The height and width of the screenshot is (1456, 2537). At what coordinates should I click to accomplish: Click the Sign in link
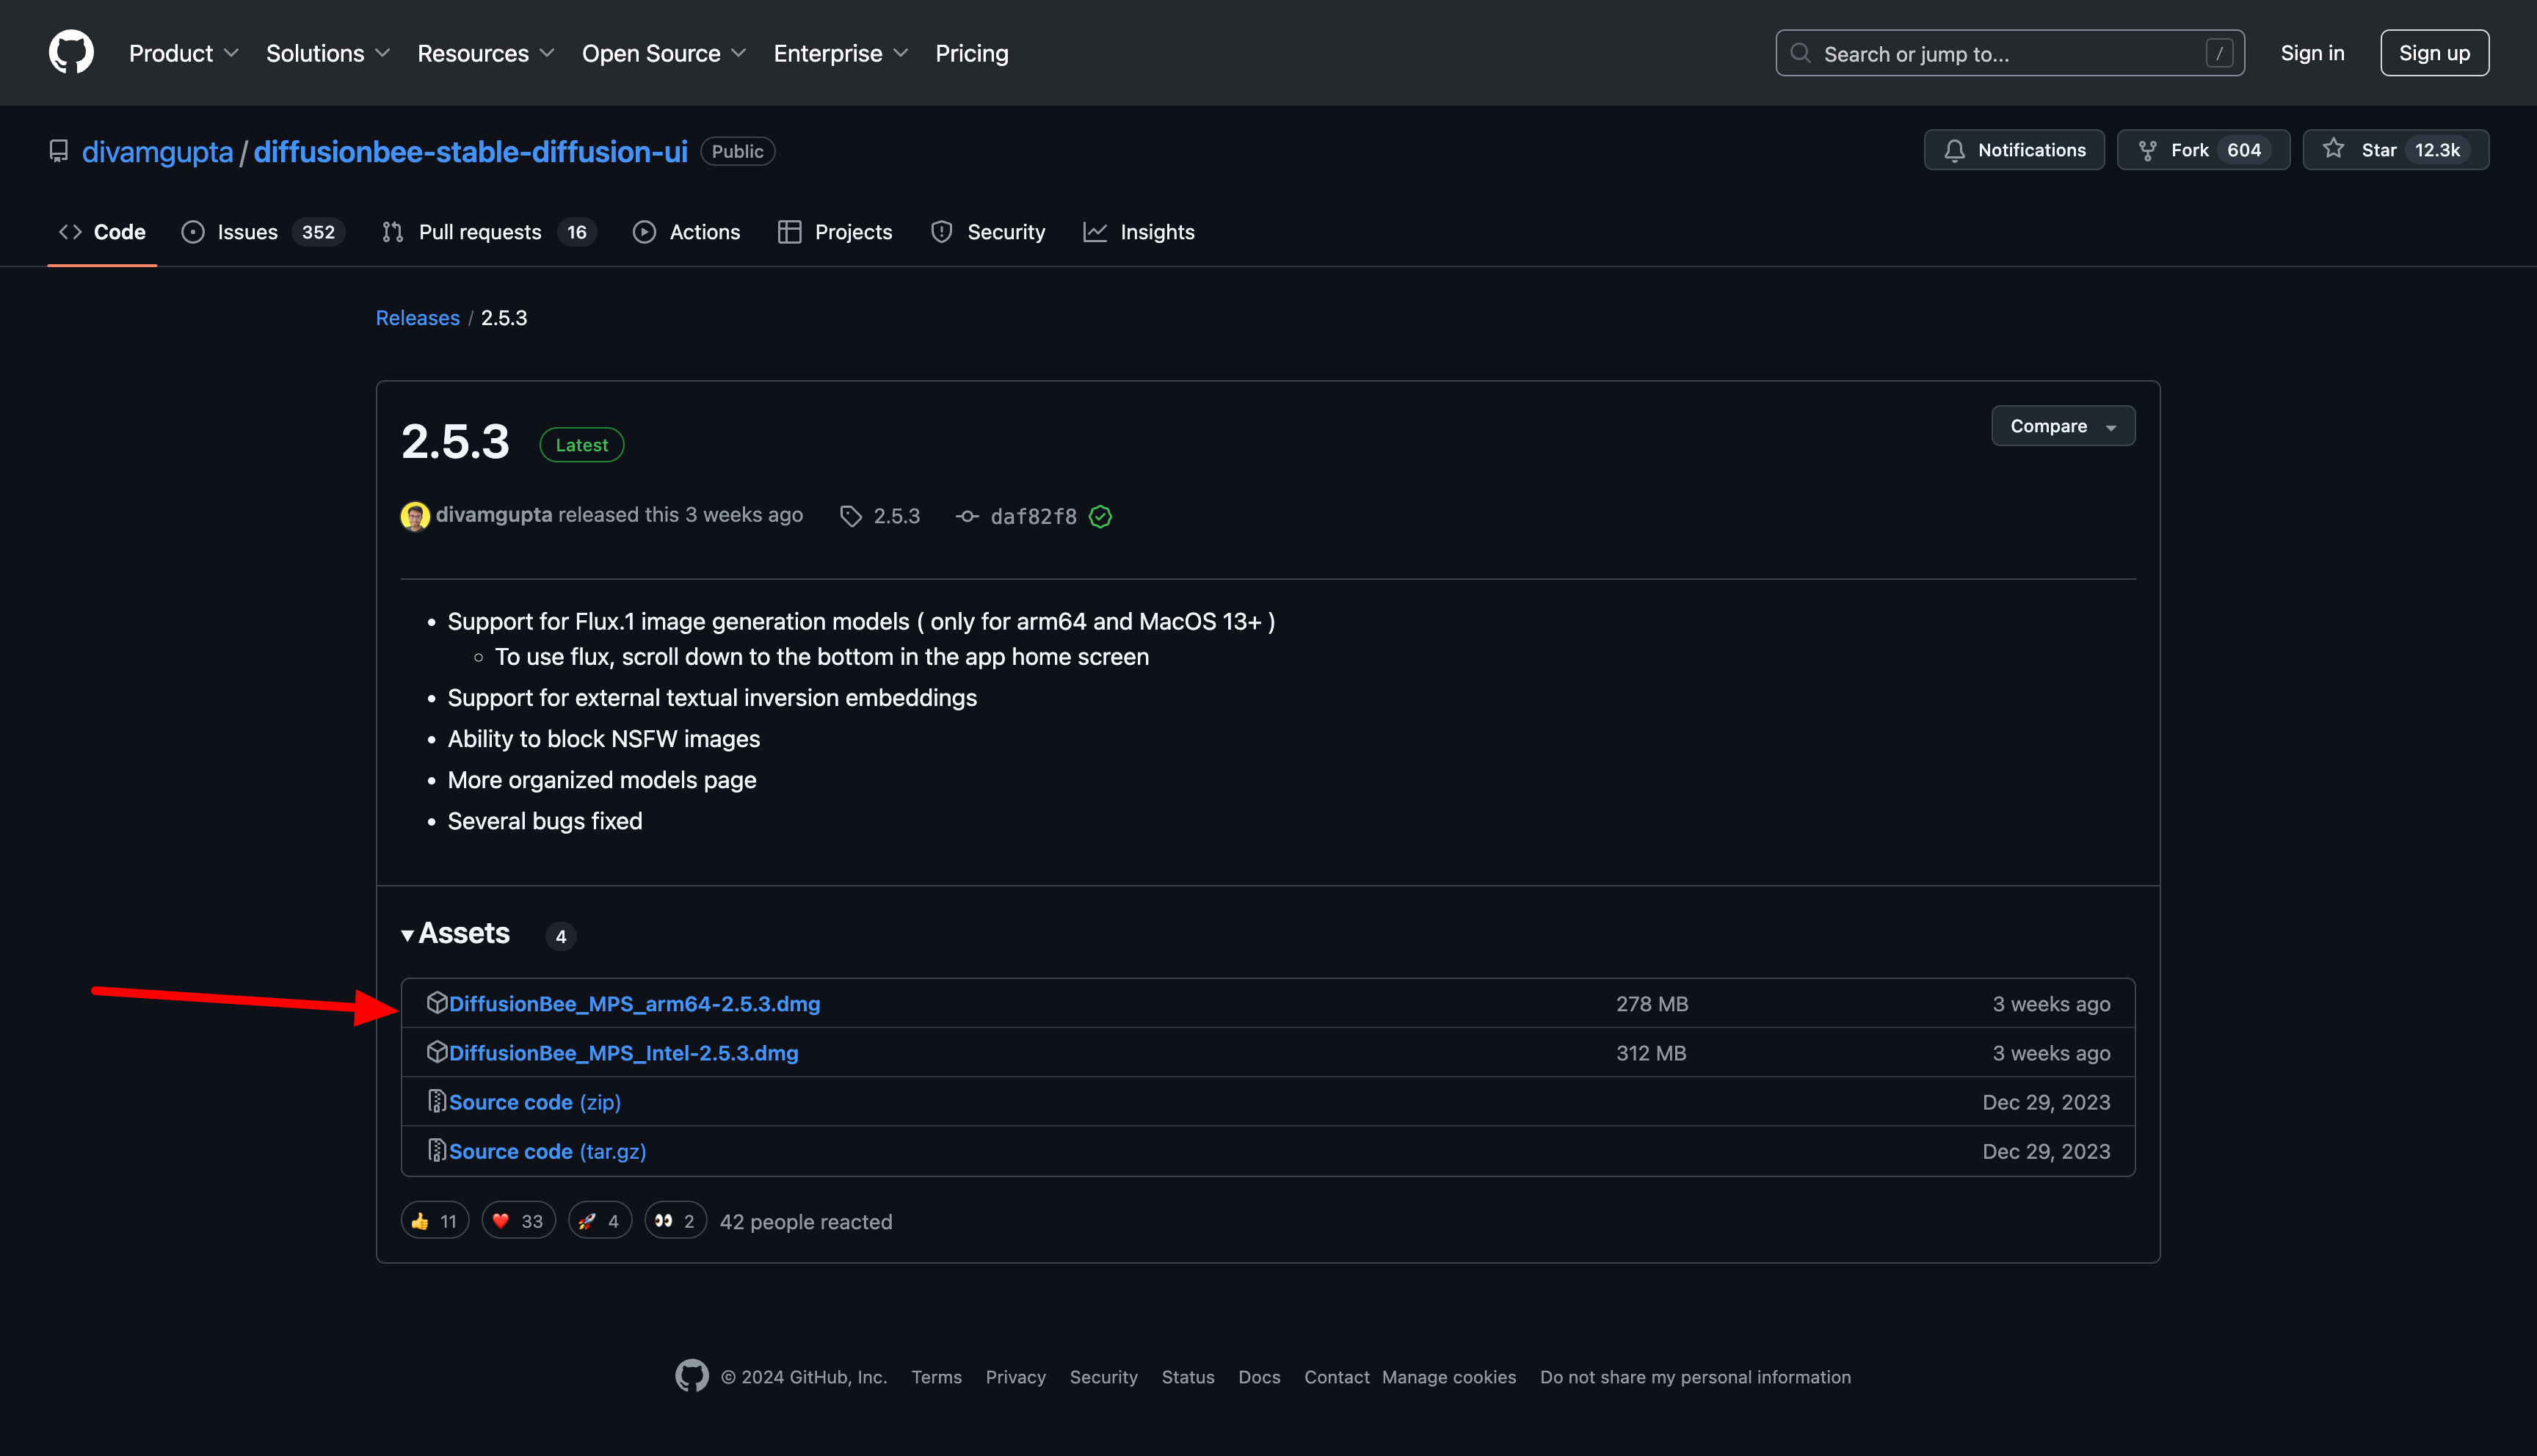click(2312, 53)
